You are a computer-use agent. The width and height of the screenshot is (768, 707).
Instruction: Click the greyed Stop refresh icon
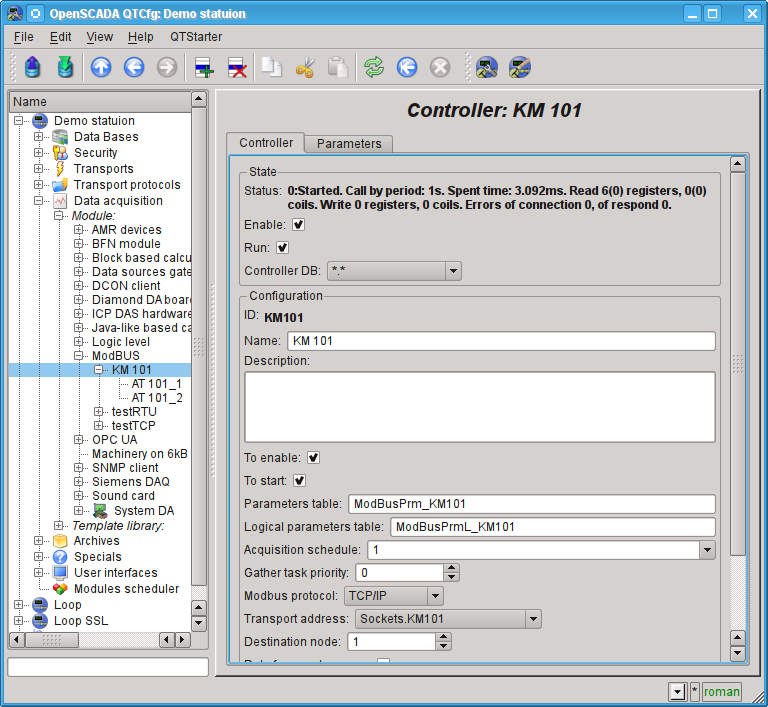[x=440, y=67]
